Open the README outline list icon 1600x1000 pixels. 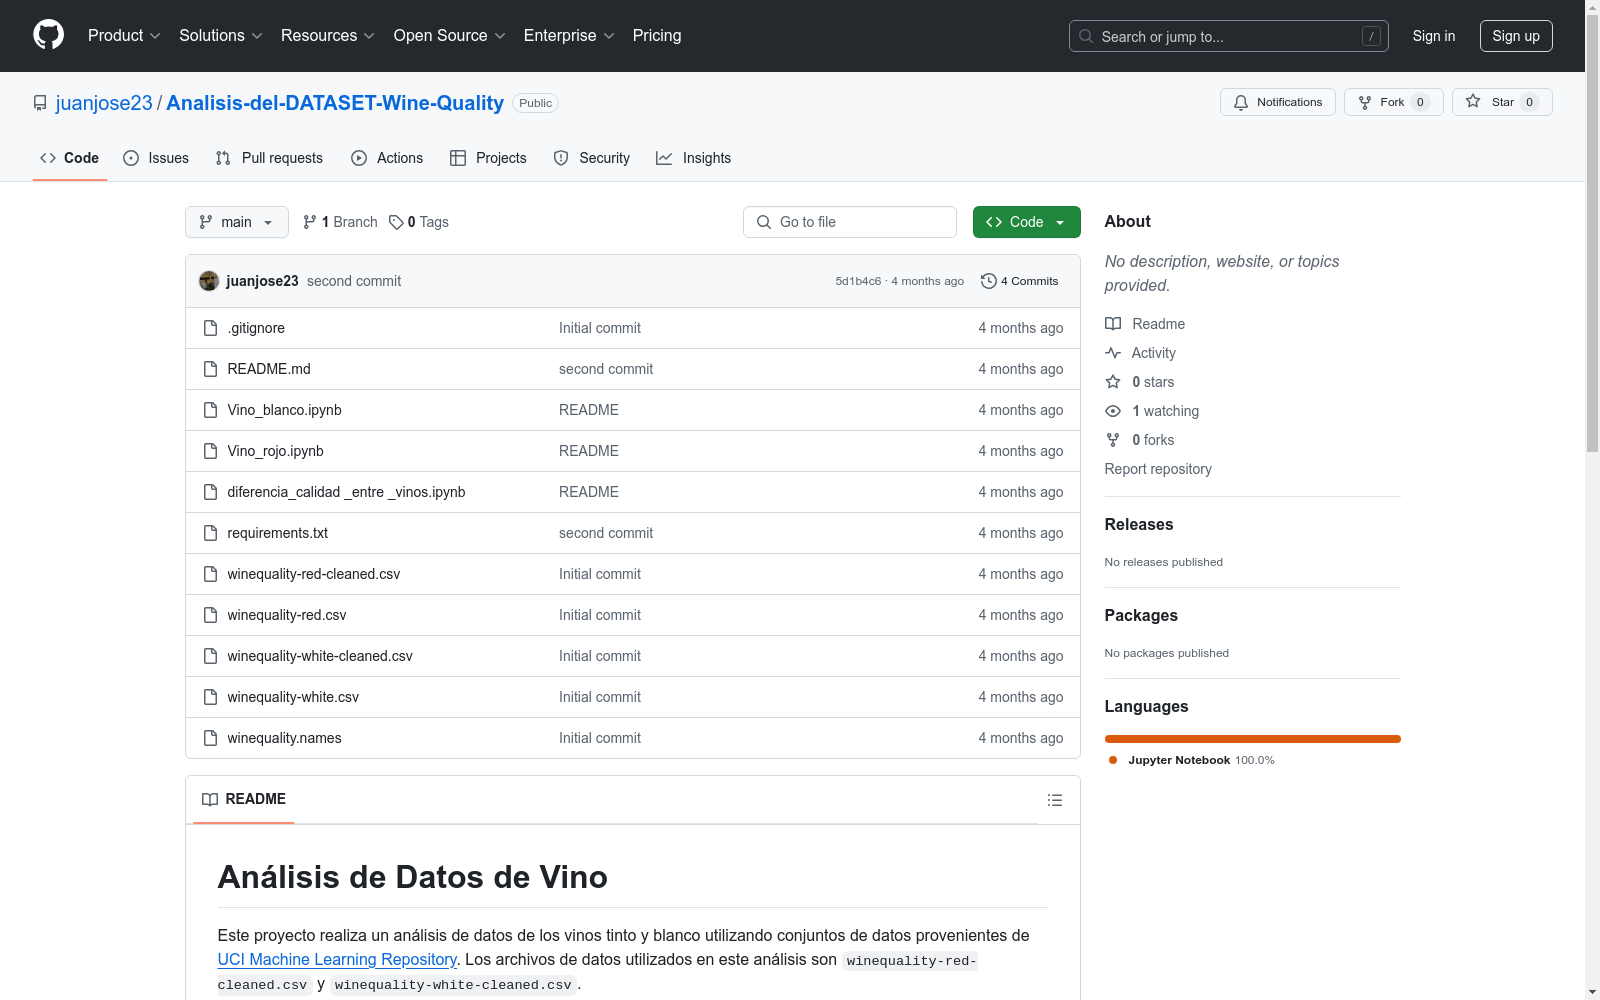coord(1055,800)
